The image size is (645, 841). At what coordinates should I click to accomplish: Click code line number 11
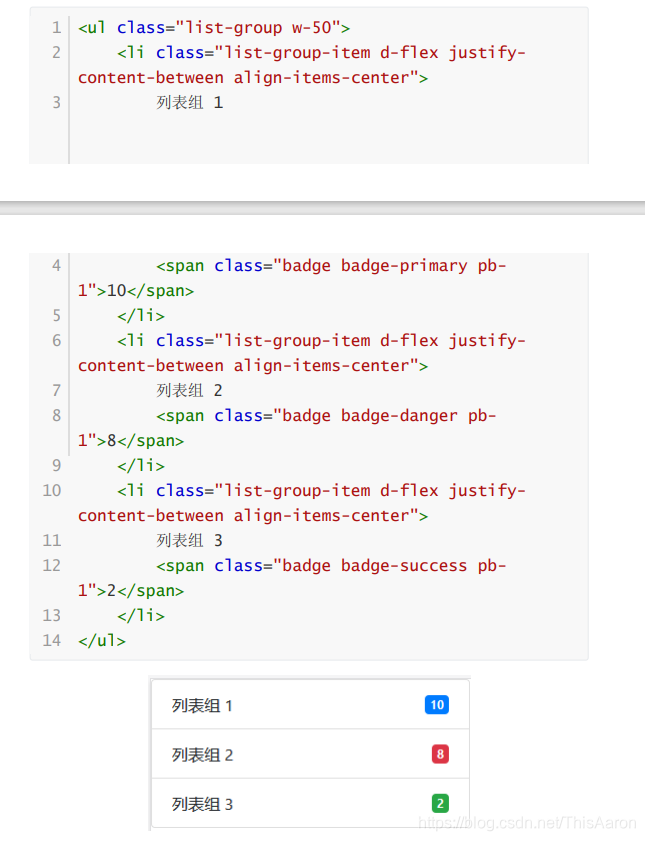pos(52,540)
